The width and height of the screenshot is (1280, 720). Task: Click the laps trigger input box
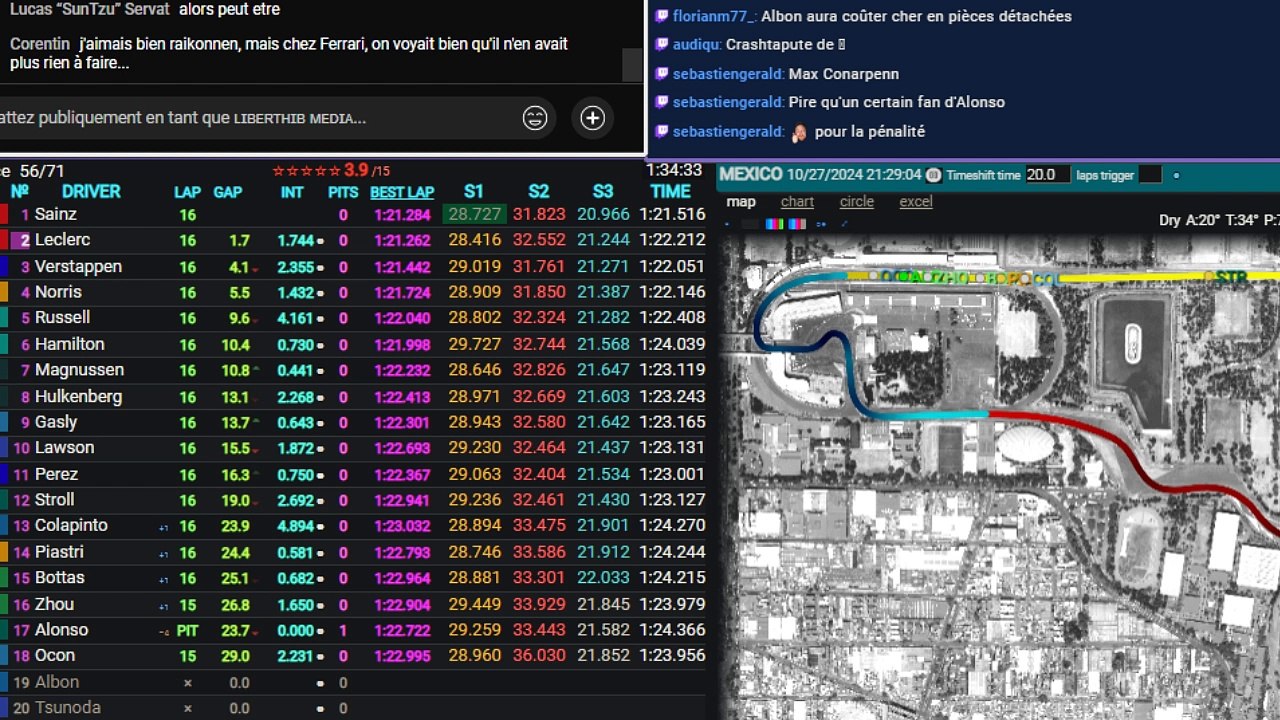[x=1150, y=175]
